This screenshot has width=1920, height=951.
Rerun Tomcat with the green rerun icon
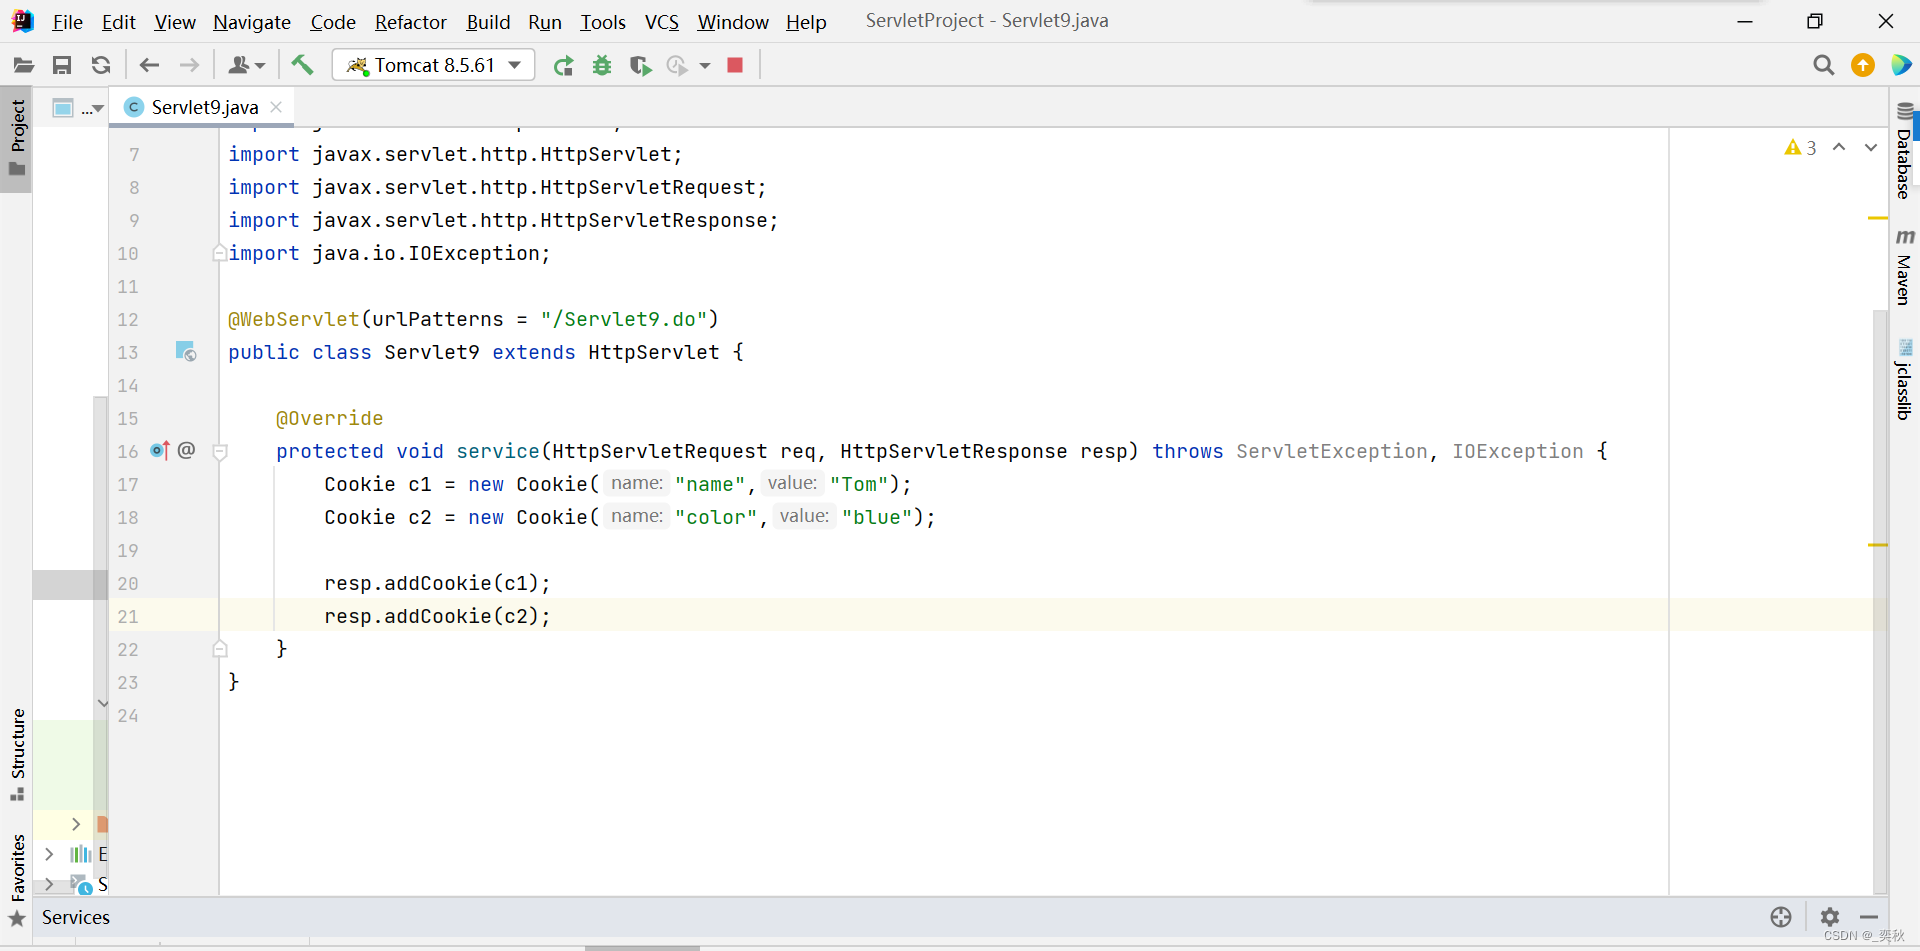564,66
